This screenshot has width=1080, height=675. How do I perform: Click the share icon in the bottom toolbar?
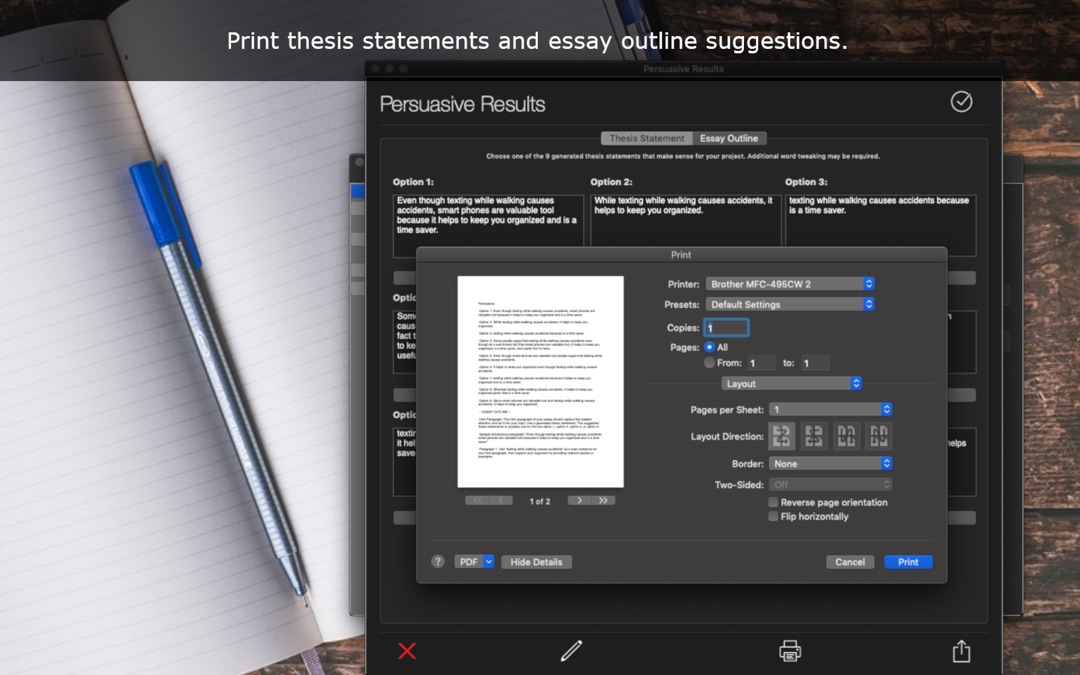pyautogui.click(x=962, y=651)
